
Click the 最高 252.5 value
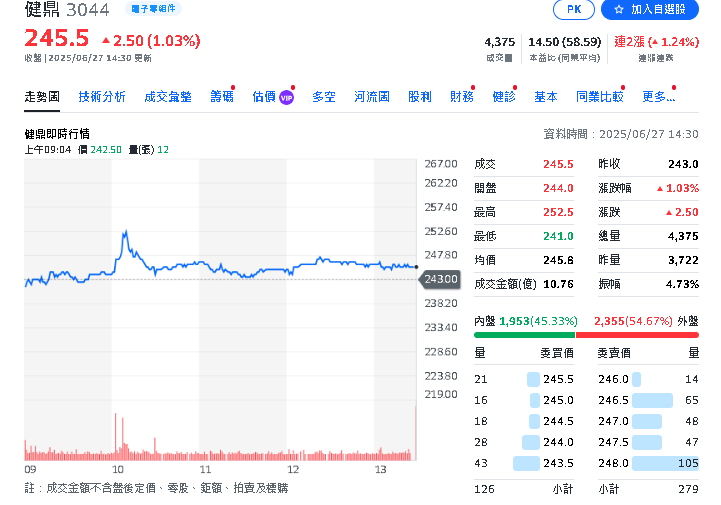(558, 212)
